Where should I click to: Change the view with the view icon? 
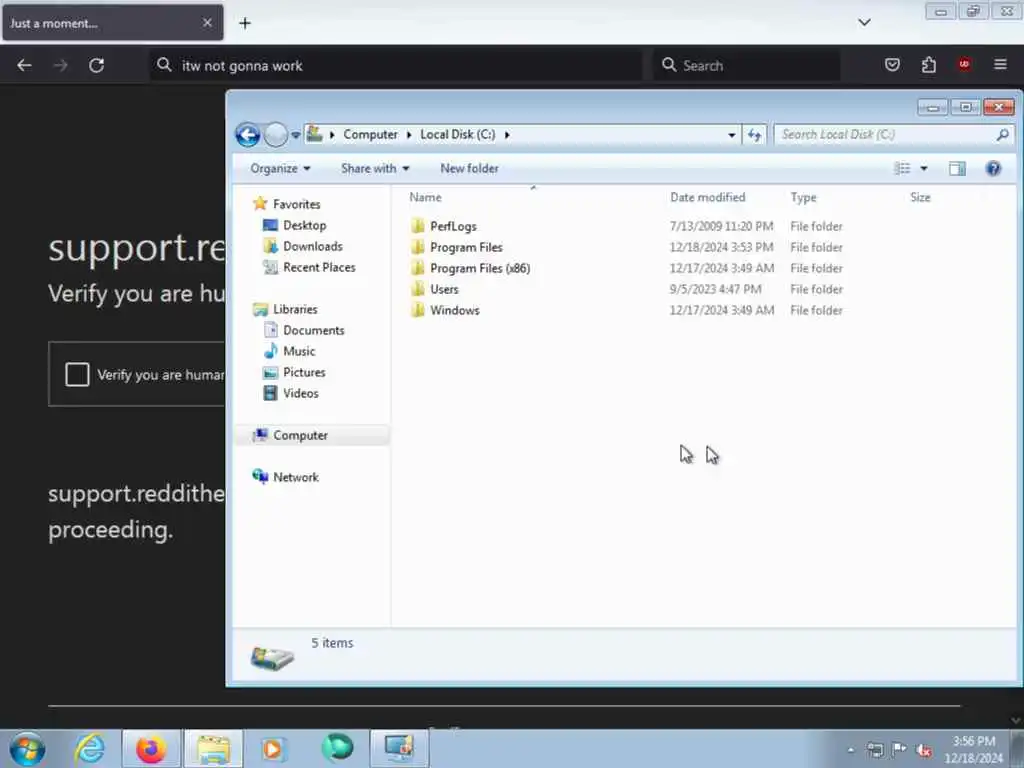(902, 168)
